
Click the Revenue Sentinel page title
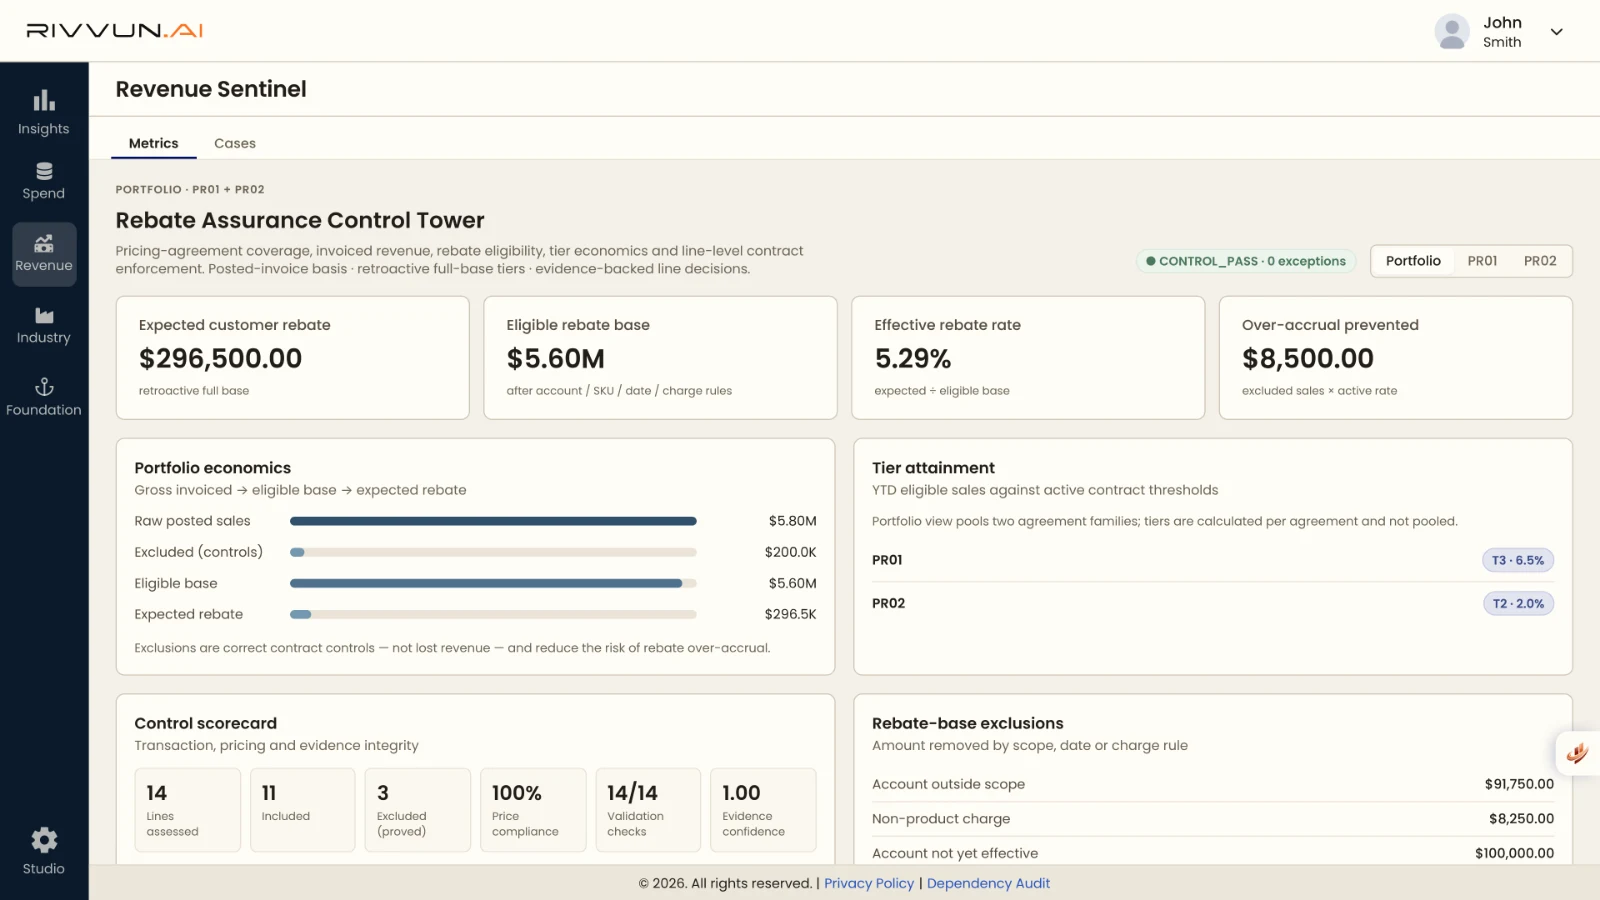211,89
